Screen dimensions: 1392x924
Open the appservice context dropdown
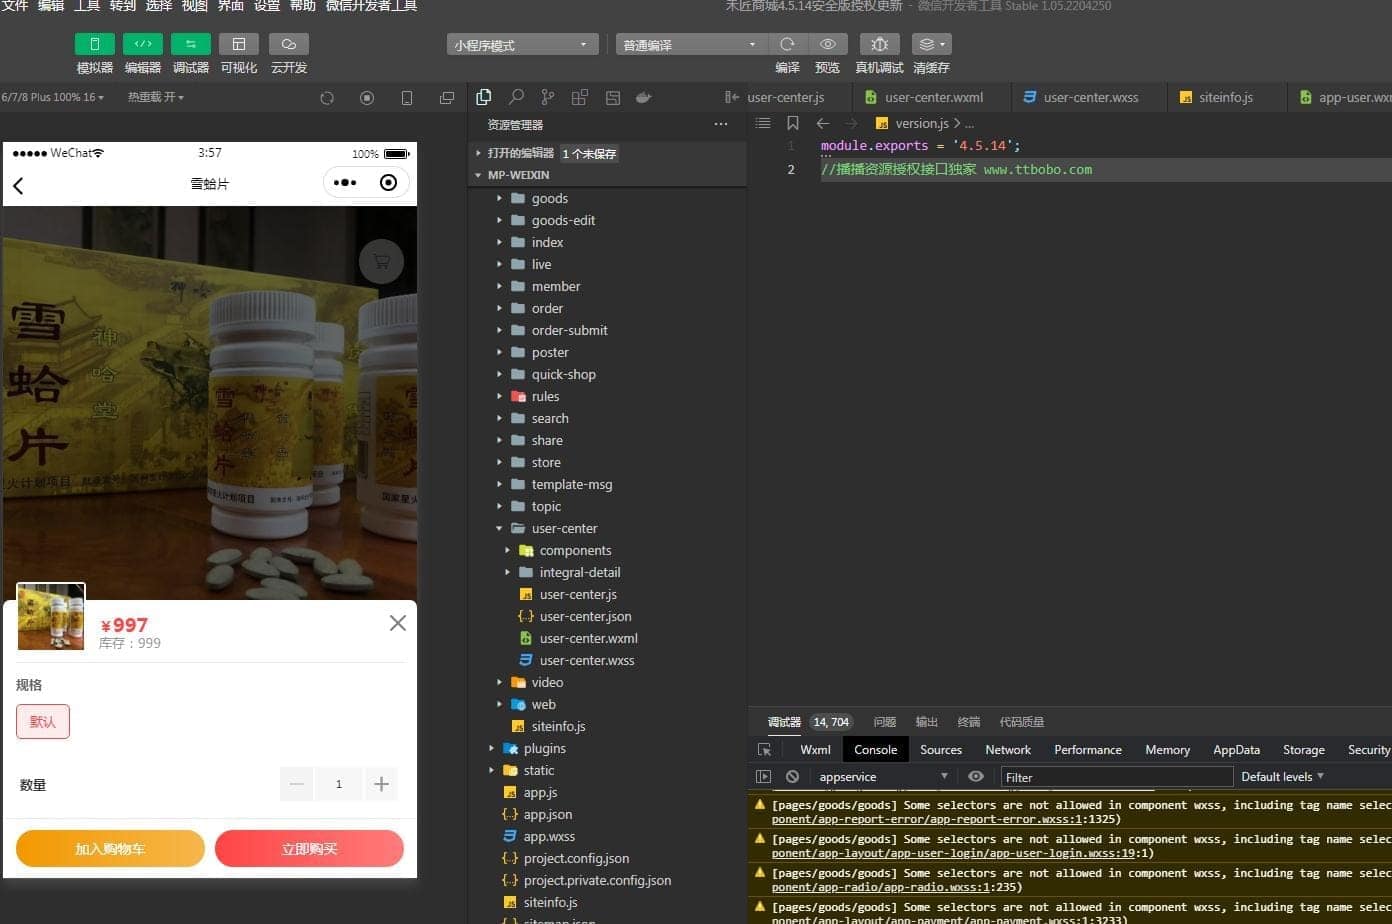(883, 776)
